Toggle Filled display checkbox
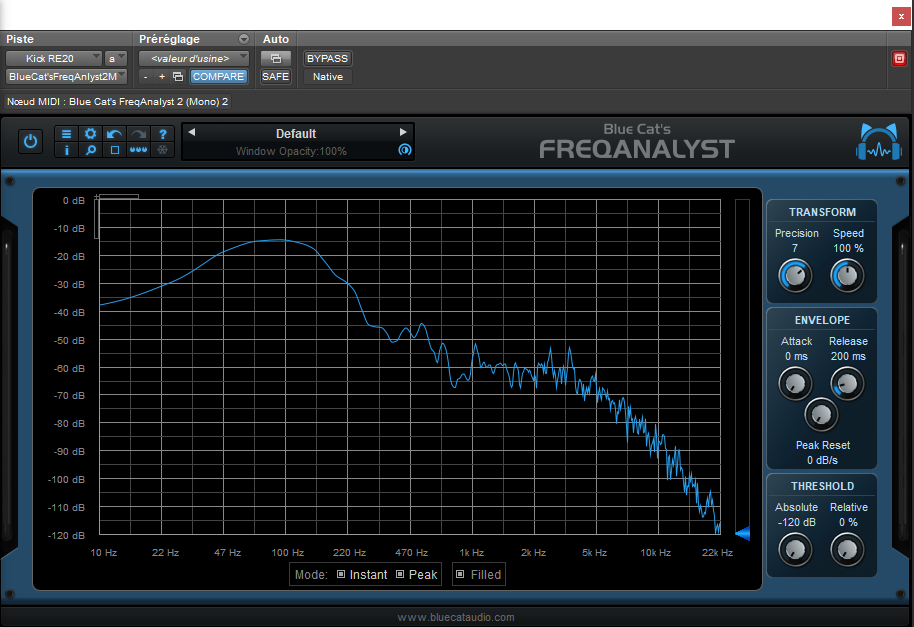Image resolution: width=914 pixels, height=627 pixels. pyautogui.click(x=460, y=574)
